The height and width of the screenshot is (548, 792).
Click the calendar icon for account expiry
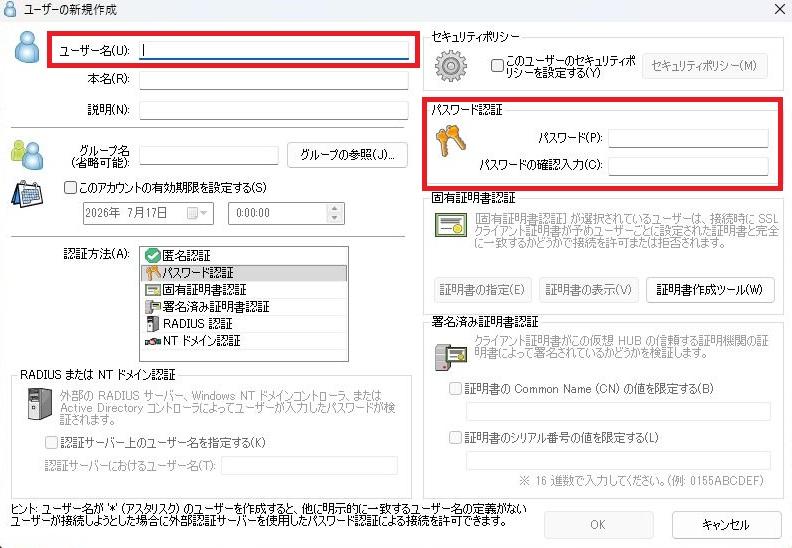(27, 194)
